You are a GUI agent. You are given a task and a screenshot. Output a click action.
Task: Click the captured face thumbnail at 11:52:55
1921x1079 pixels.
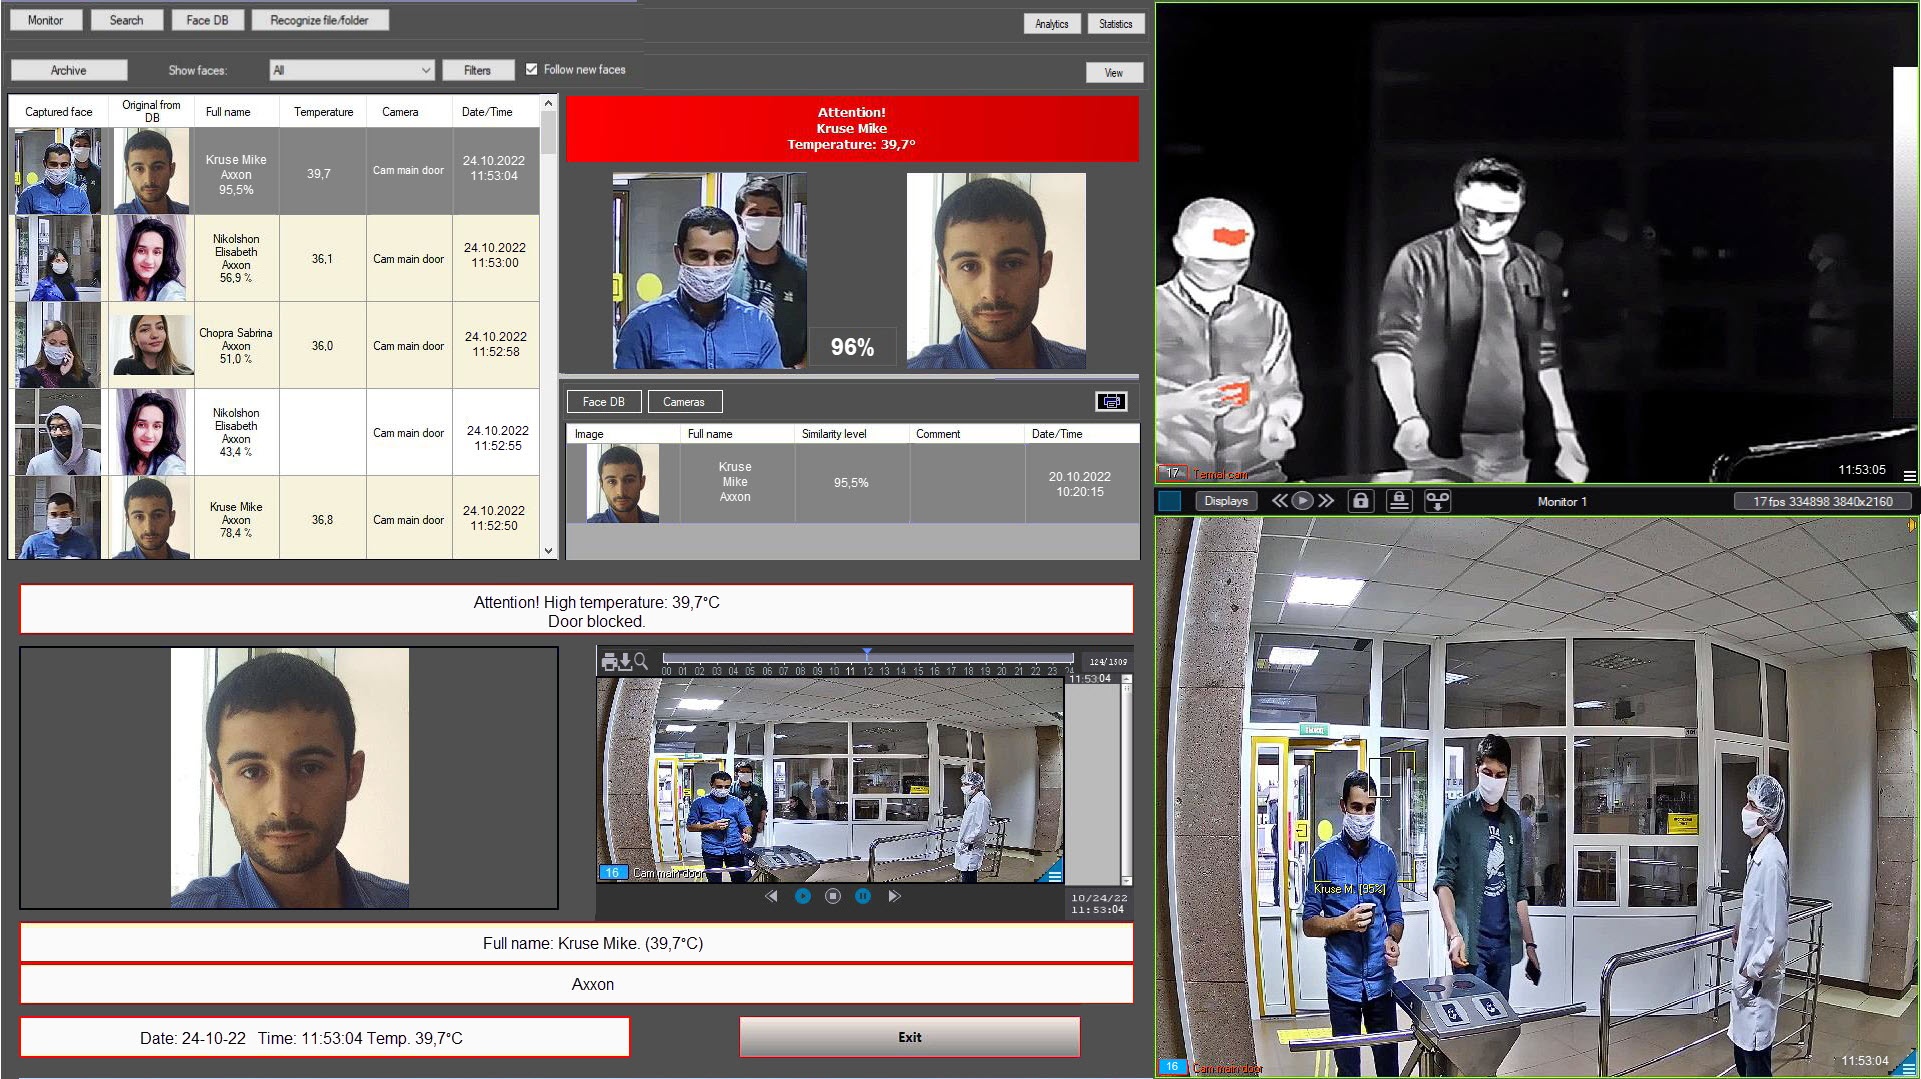point(57,432)
